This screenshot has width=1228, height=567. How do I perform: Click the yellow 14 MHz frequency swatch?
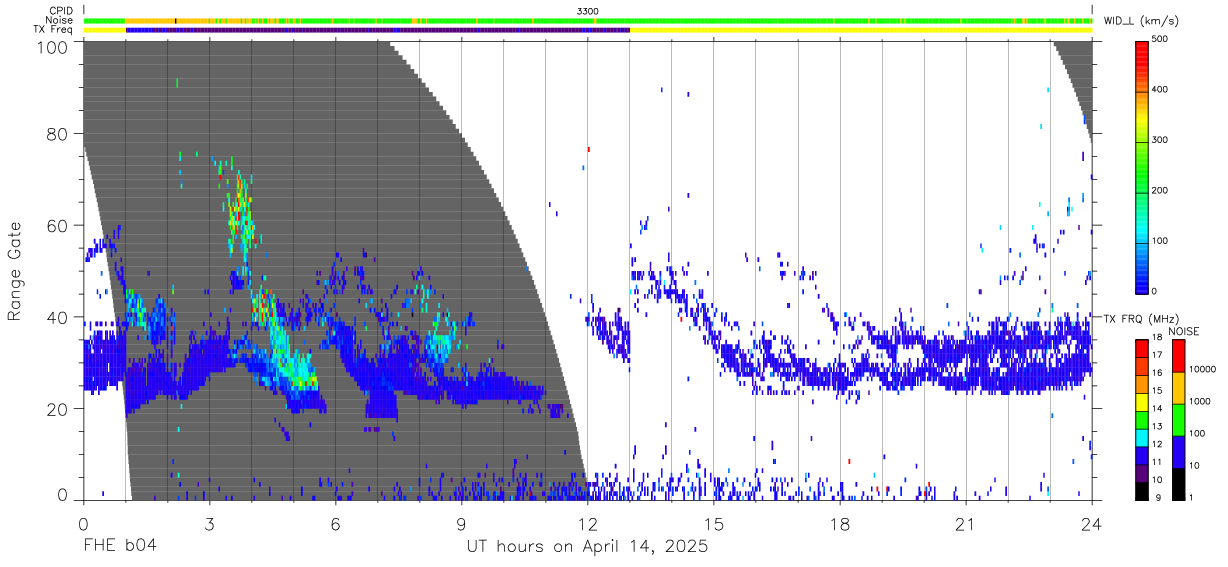pos(1141,401)
